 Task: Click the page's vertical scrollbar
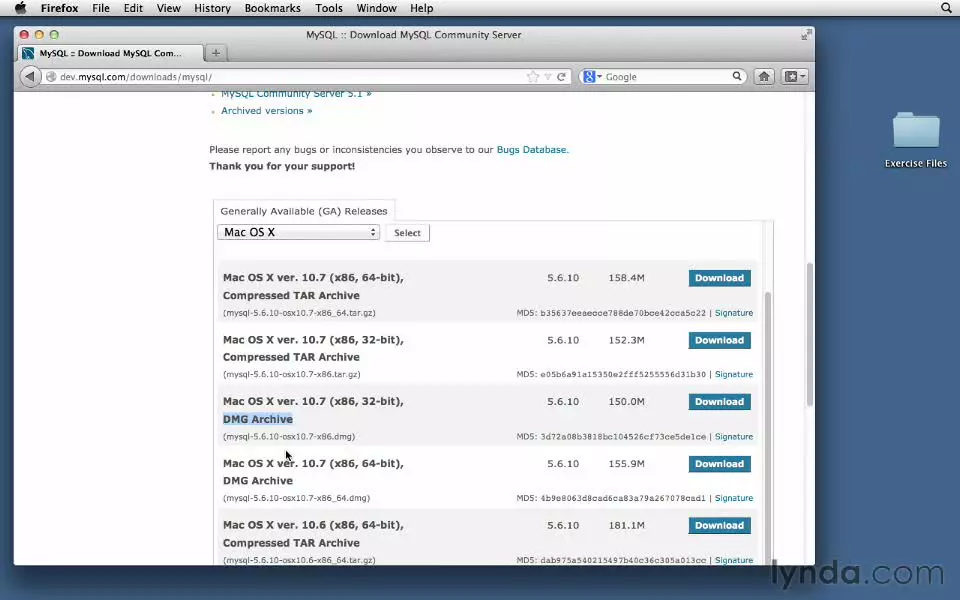(809, 330)
